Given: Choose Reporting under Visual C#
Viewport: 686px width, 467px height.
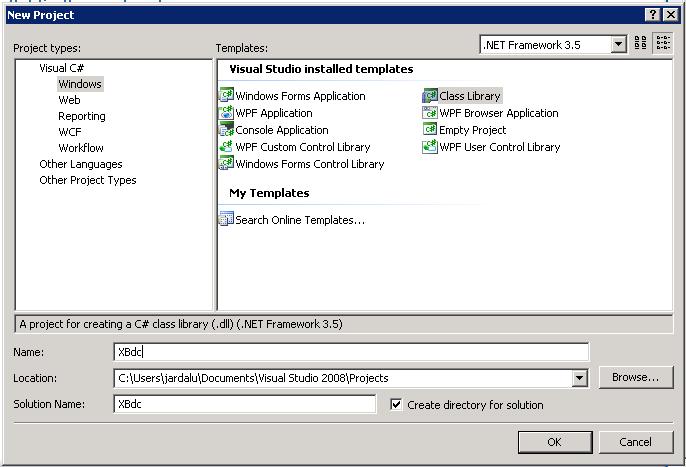Looking at the screenshot, I should (82, 116).
